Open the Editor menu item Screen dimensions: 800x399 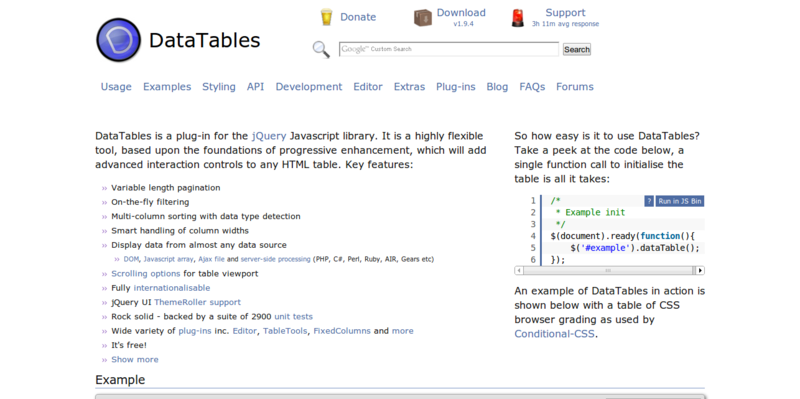(368, 87)
